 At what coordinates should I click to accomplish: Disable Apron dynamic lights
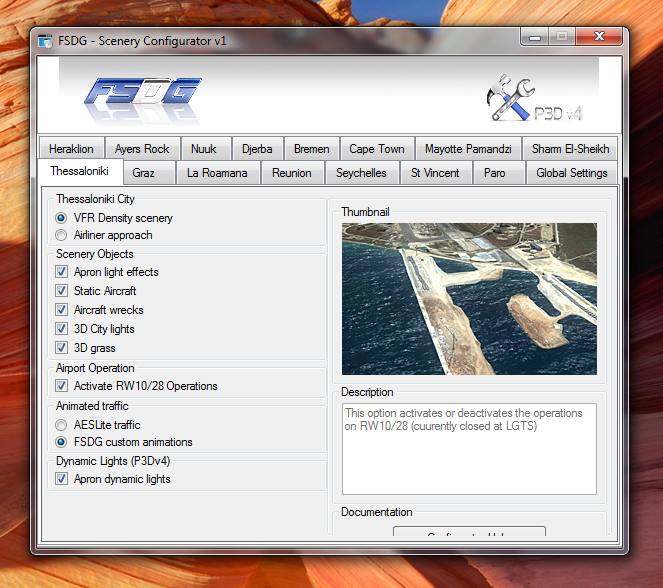(x=62, y=479)
